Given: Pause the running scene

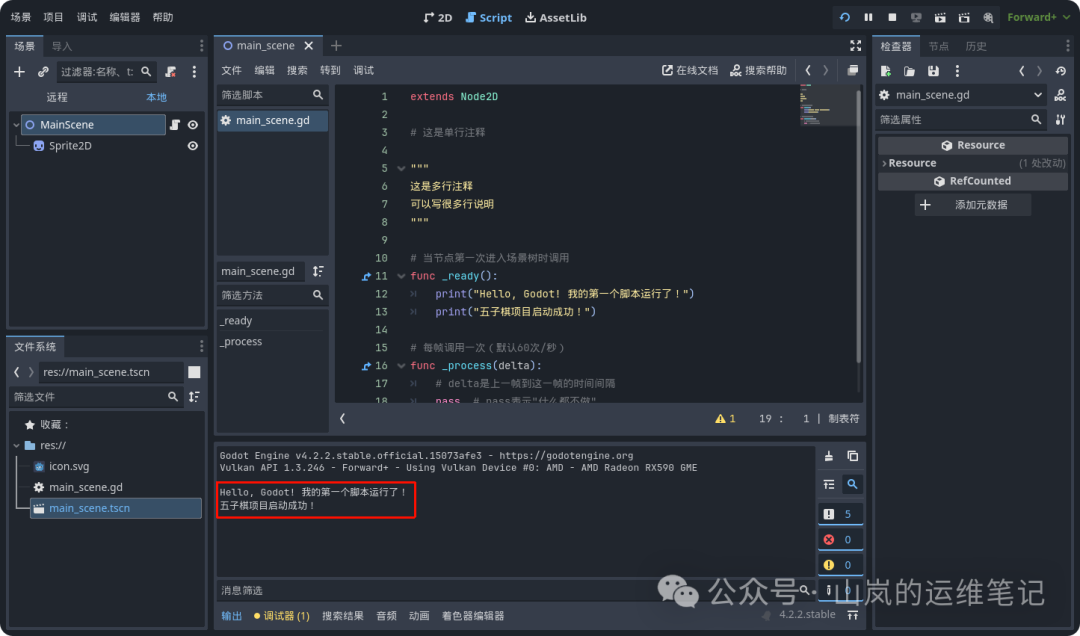Looking at the screenshot, I should (869, 17).
